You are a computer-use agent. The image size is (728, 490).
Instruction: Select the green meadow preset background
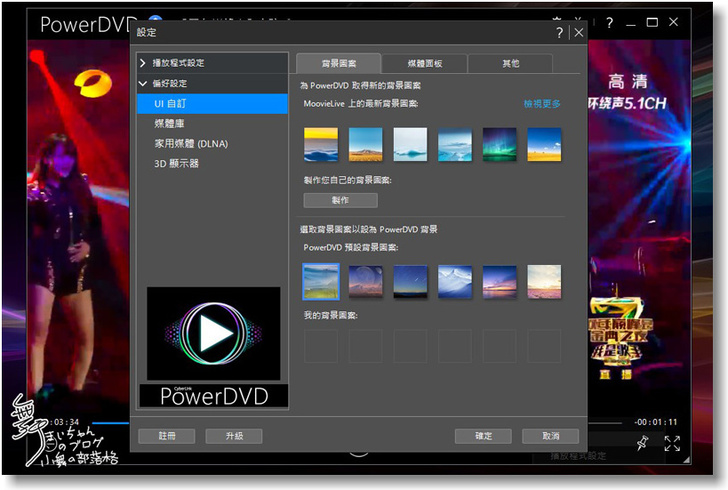pyautogui.click(x=320, y=281)
